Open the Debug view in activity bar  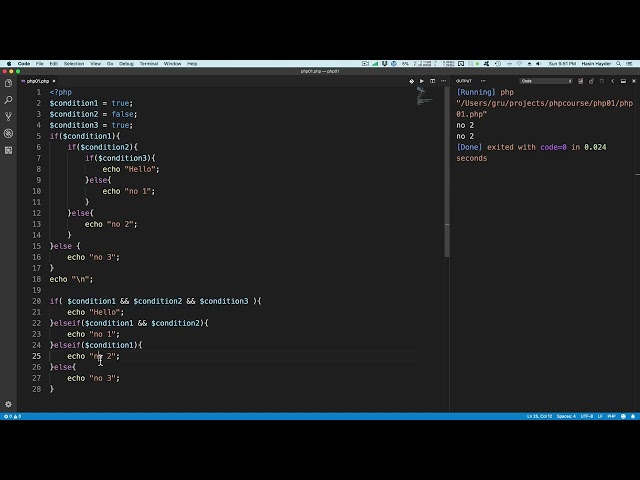point(8,133)
